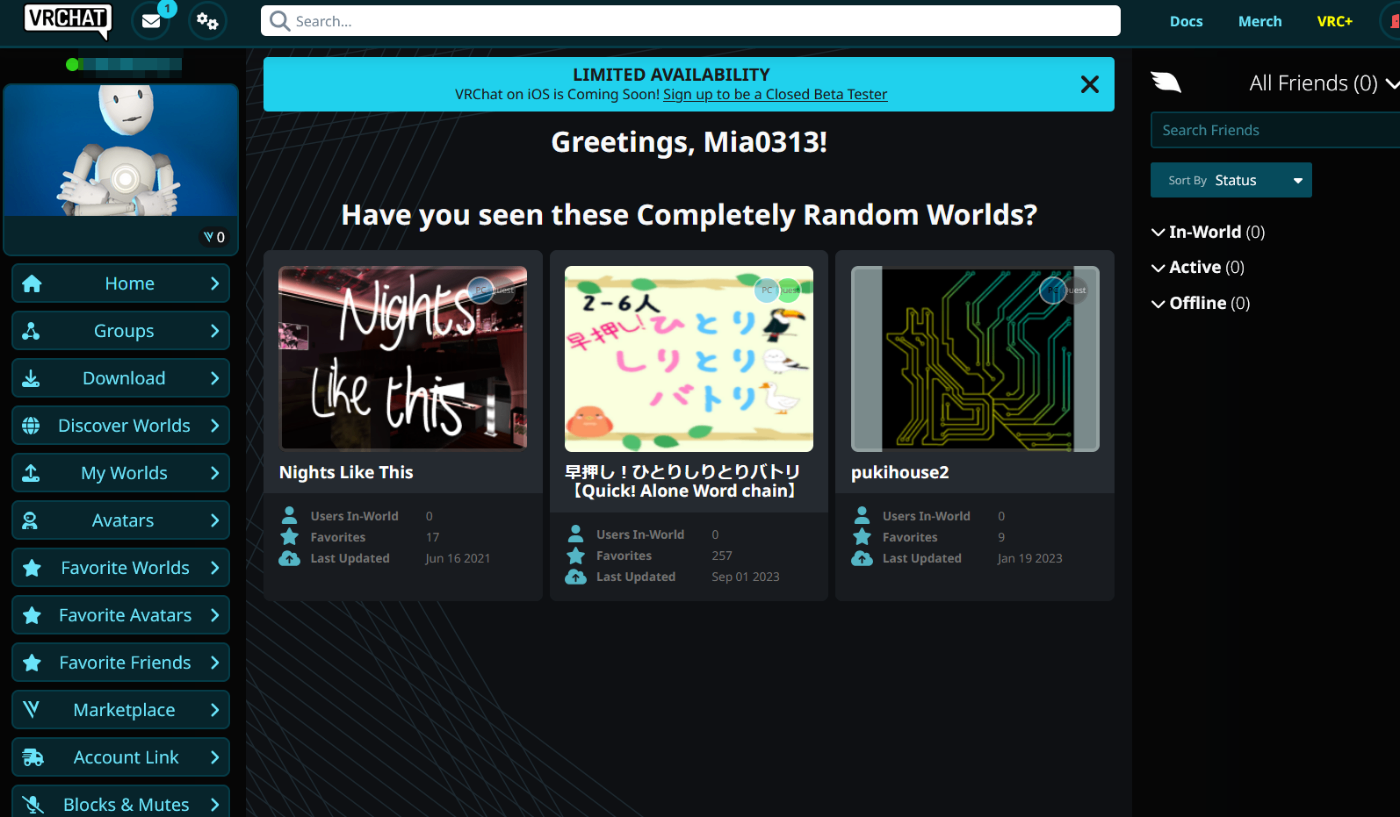Viewport: 1400px width, 817px height.
Task: Open the pukihouse2 world title
Action: click(900, 472)
